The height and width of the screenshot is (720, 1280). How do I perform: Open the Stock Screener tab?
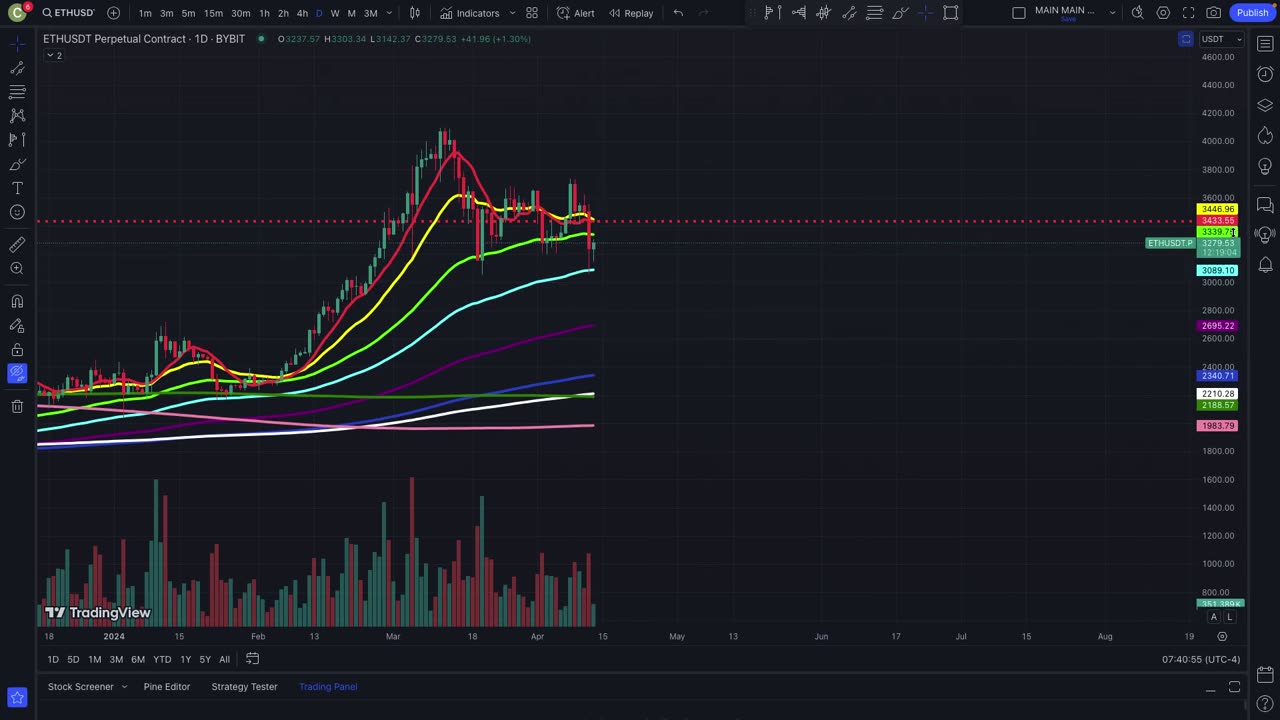coord(81,687)
